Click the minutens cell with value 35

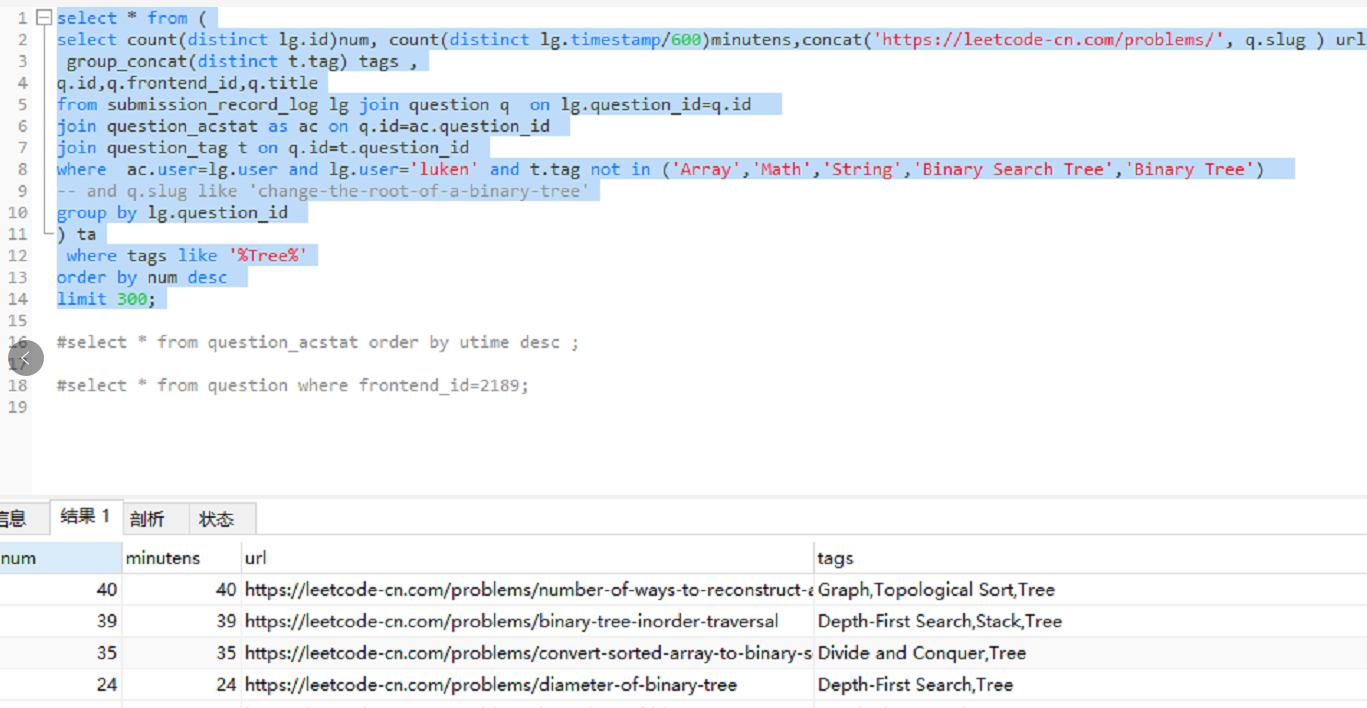pos(180,653)
